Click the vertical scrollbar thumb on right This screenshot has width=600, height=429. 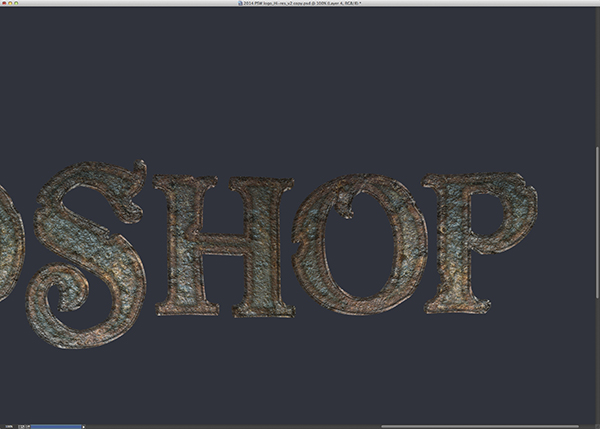point(598,222)
